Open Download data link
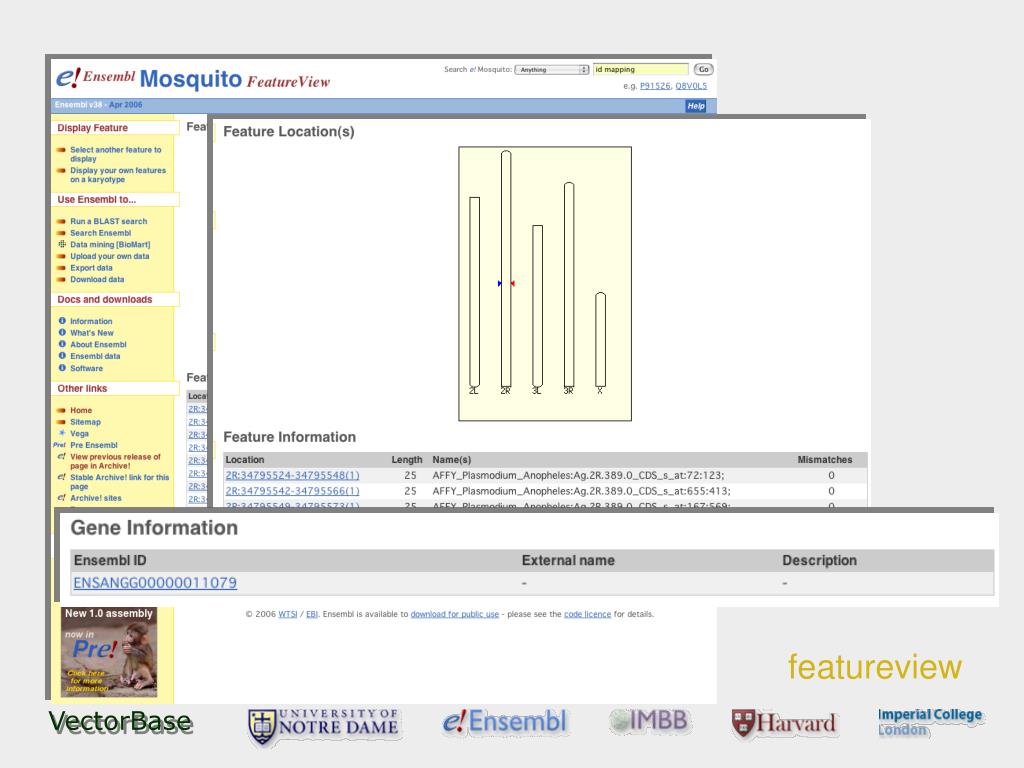 pos(97,280)
